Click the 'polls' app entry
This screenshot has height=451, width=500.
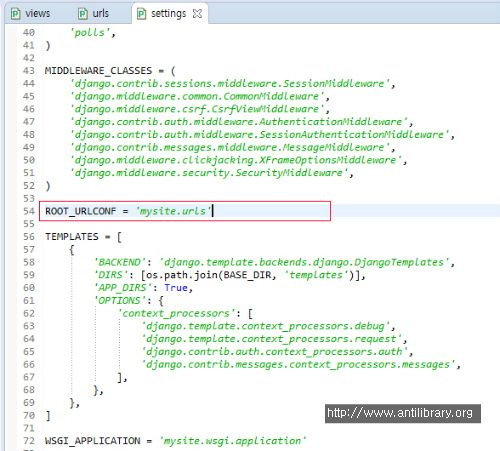90,33
